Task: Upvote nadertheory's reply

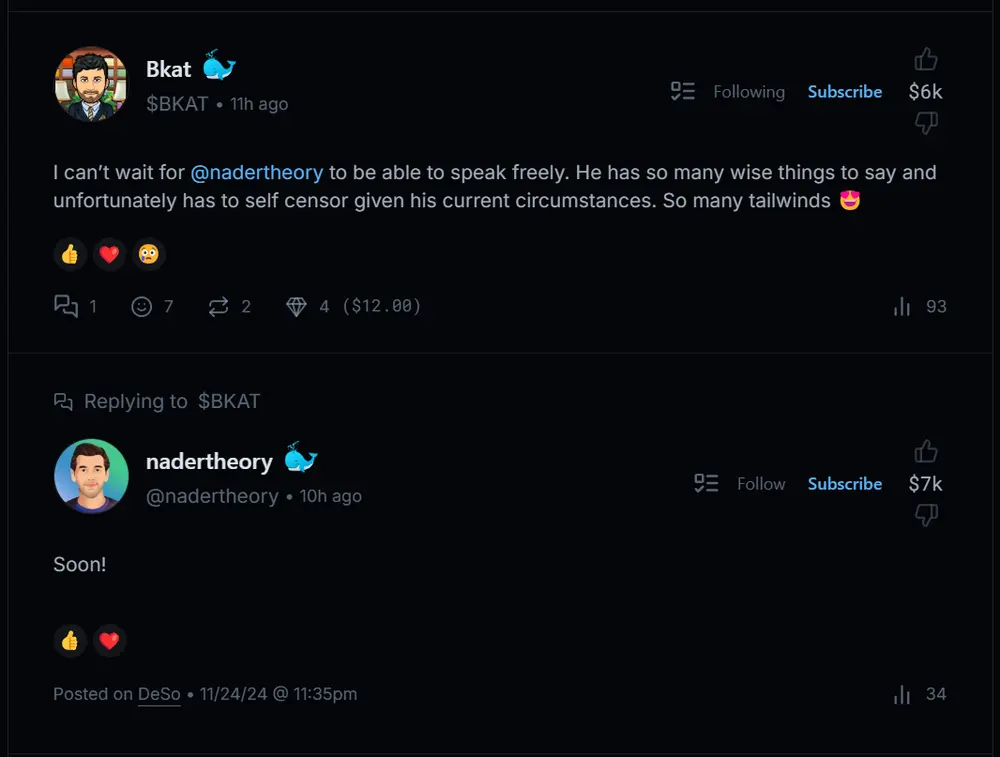Action: coord(926,452)
